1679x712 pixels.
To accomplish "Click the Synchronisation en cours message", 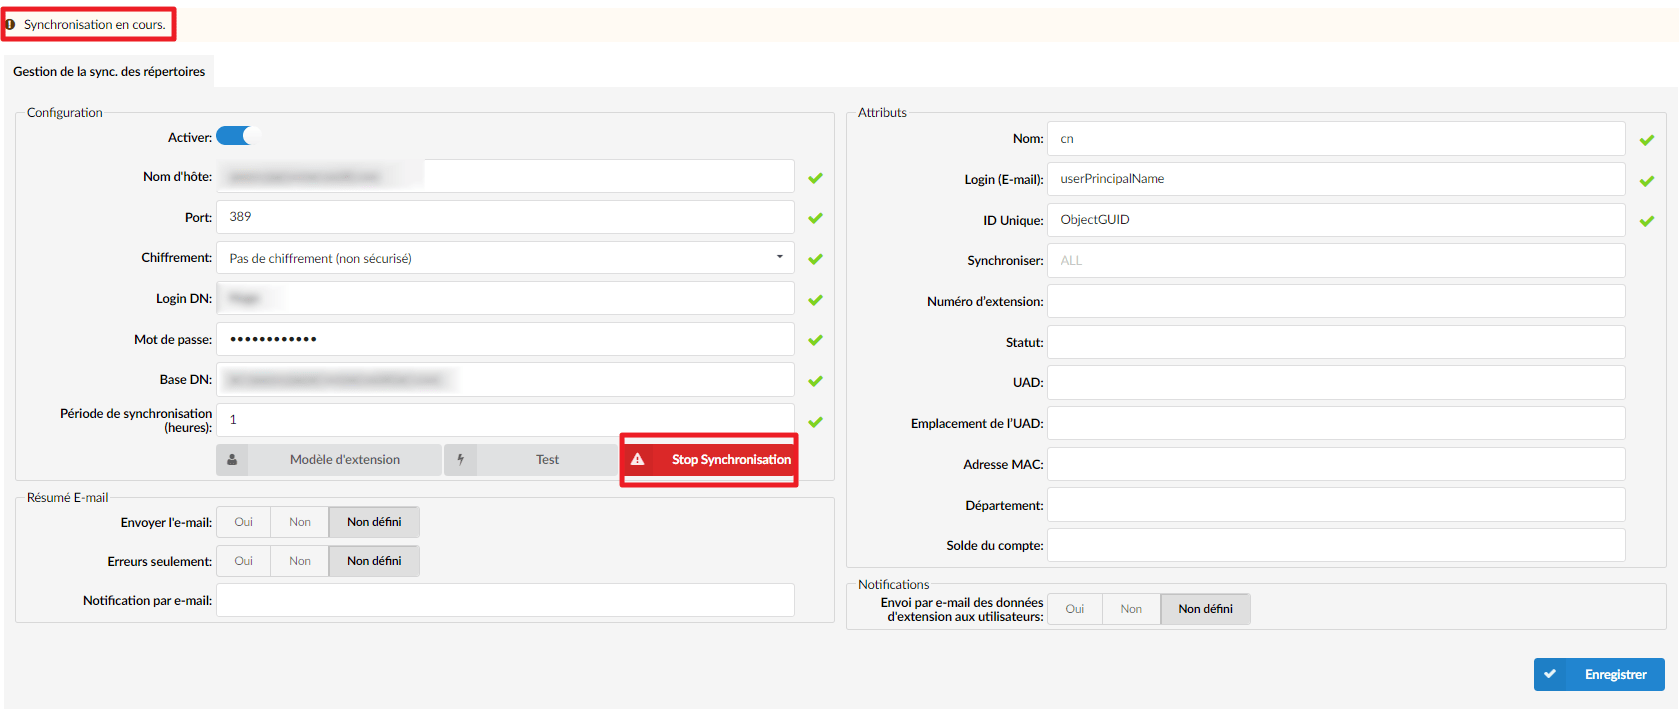I will point(95,25).
